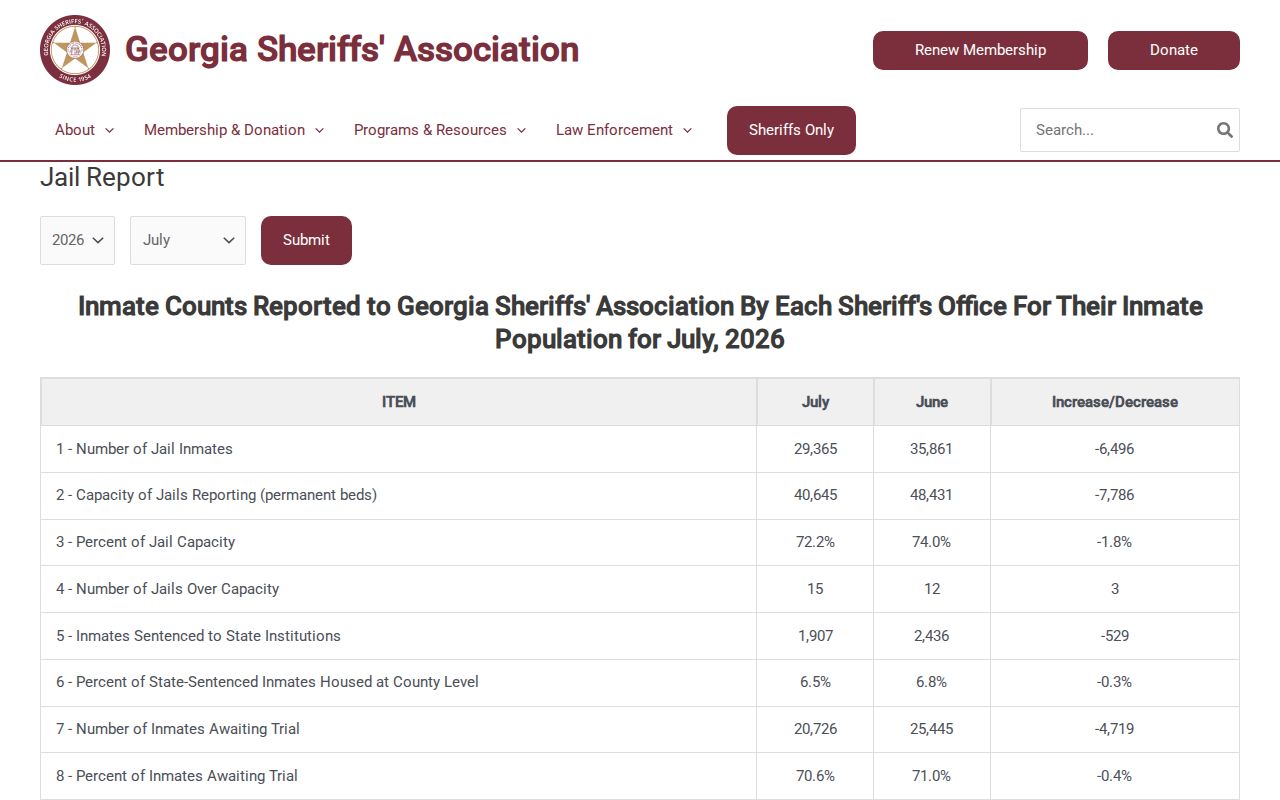This screenshot has height=800, width=1280.
Task: Select the 'Number of Jail Inmates' row label
Action: [144, 449]
